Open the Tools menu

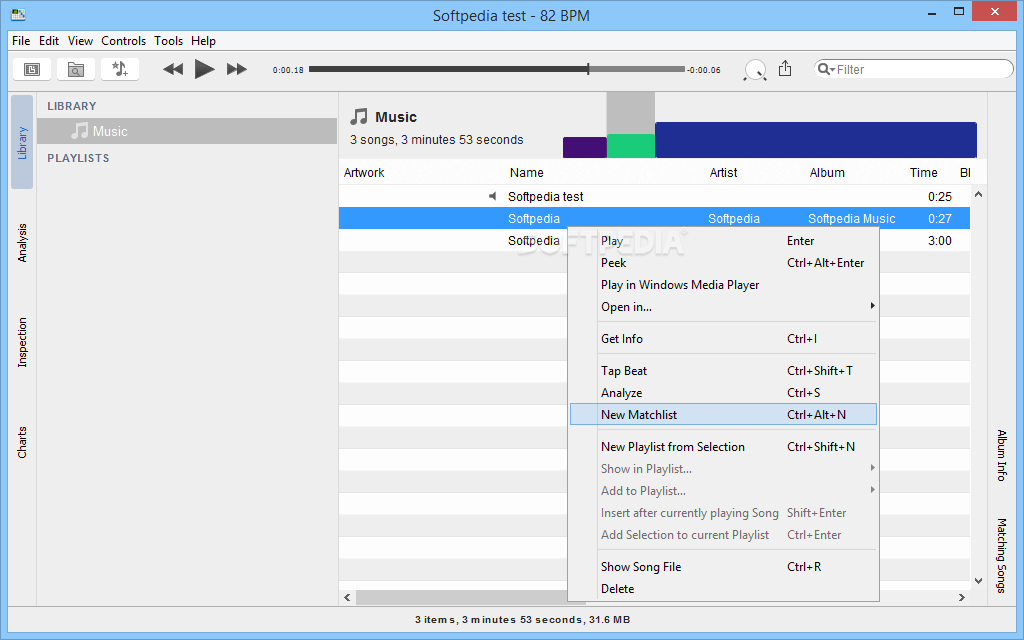click(168, 40)
